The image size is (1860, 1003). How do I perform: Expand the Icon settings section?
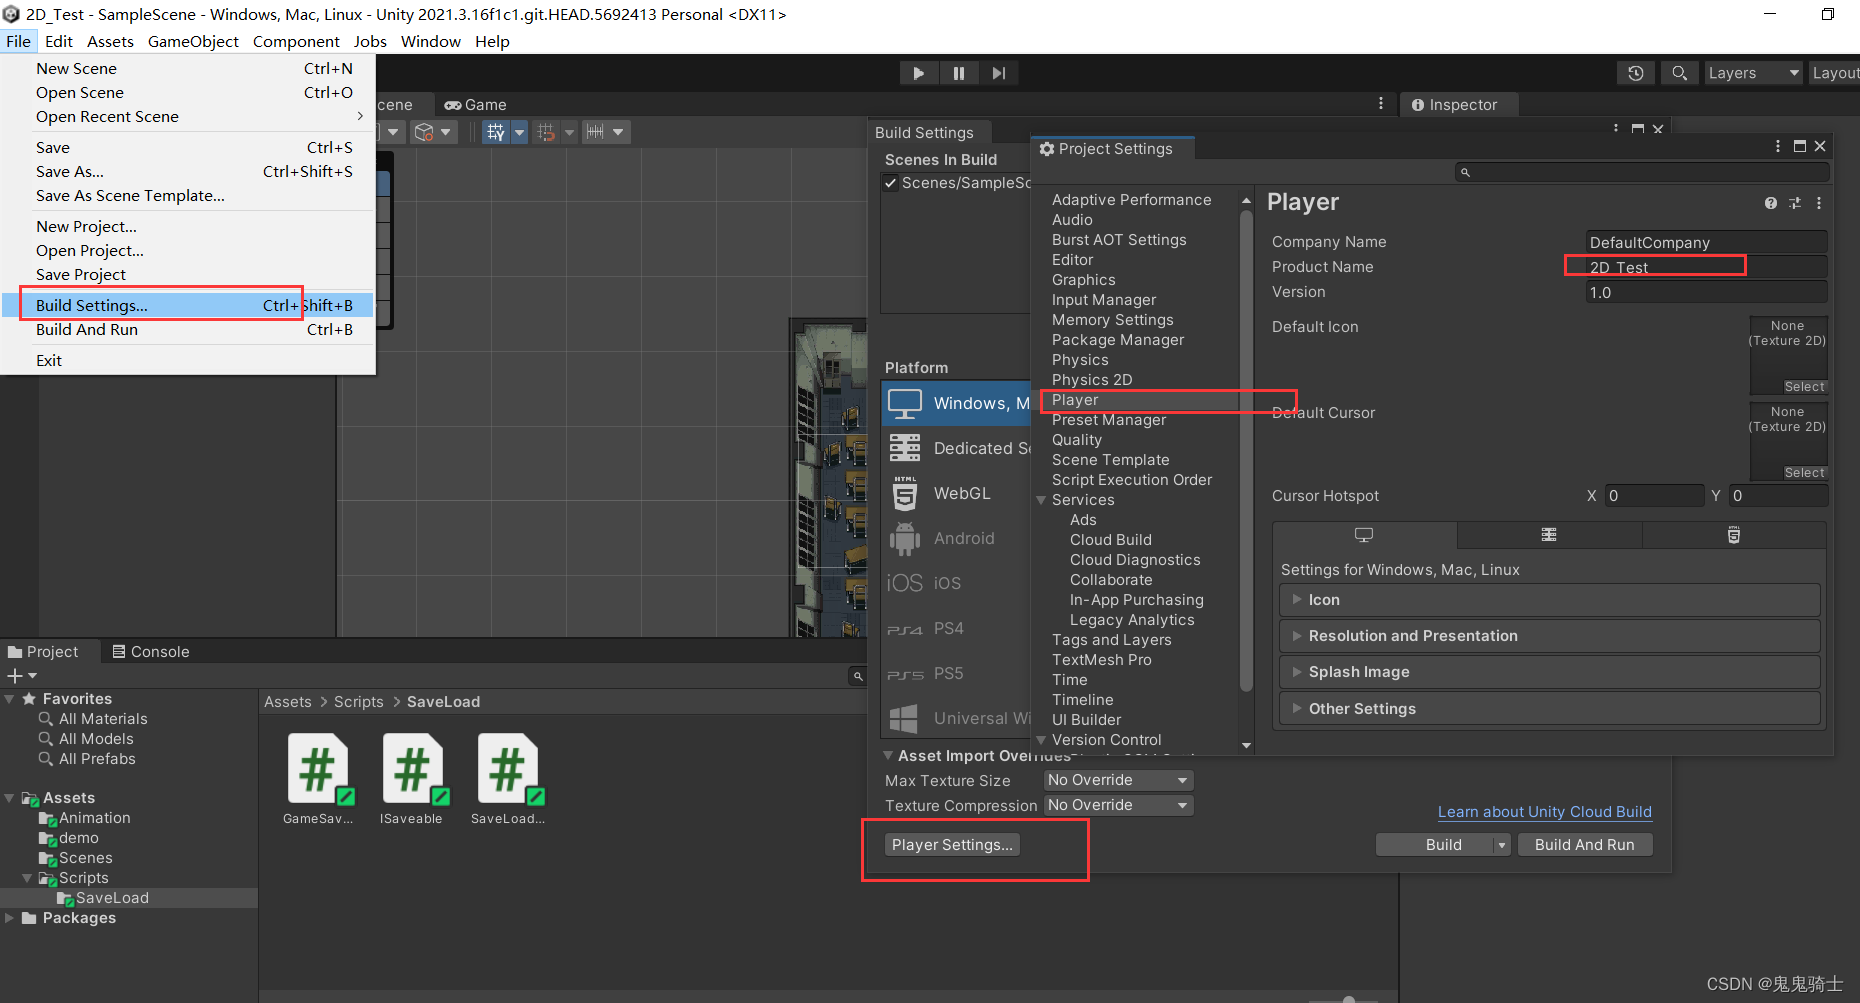(1549, 600)
